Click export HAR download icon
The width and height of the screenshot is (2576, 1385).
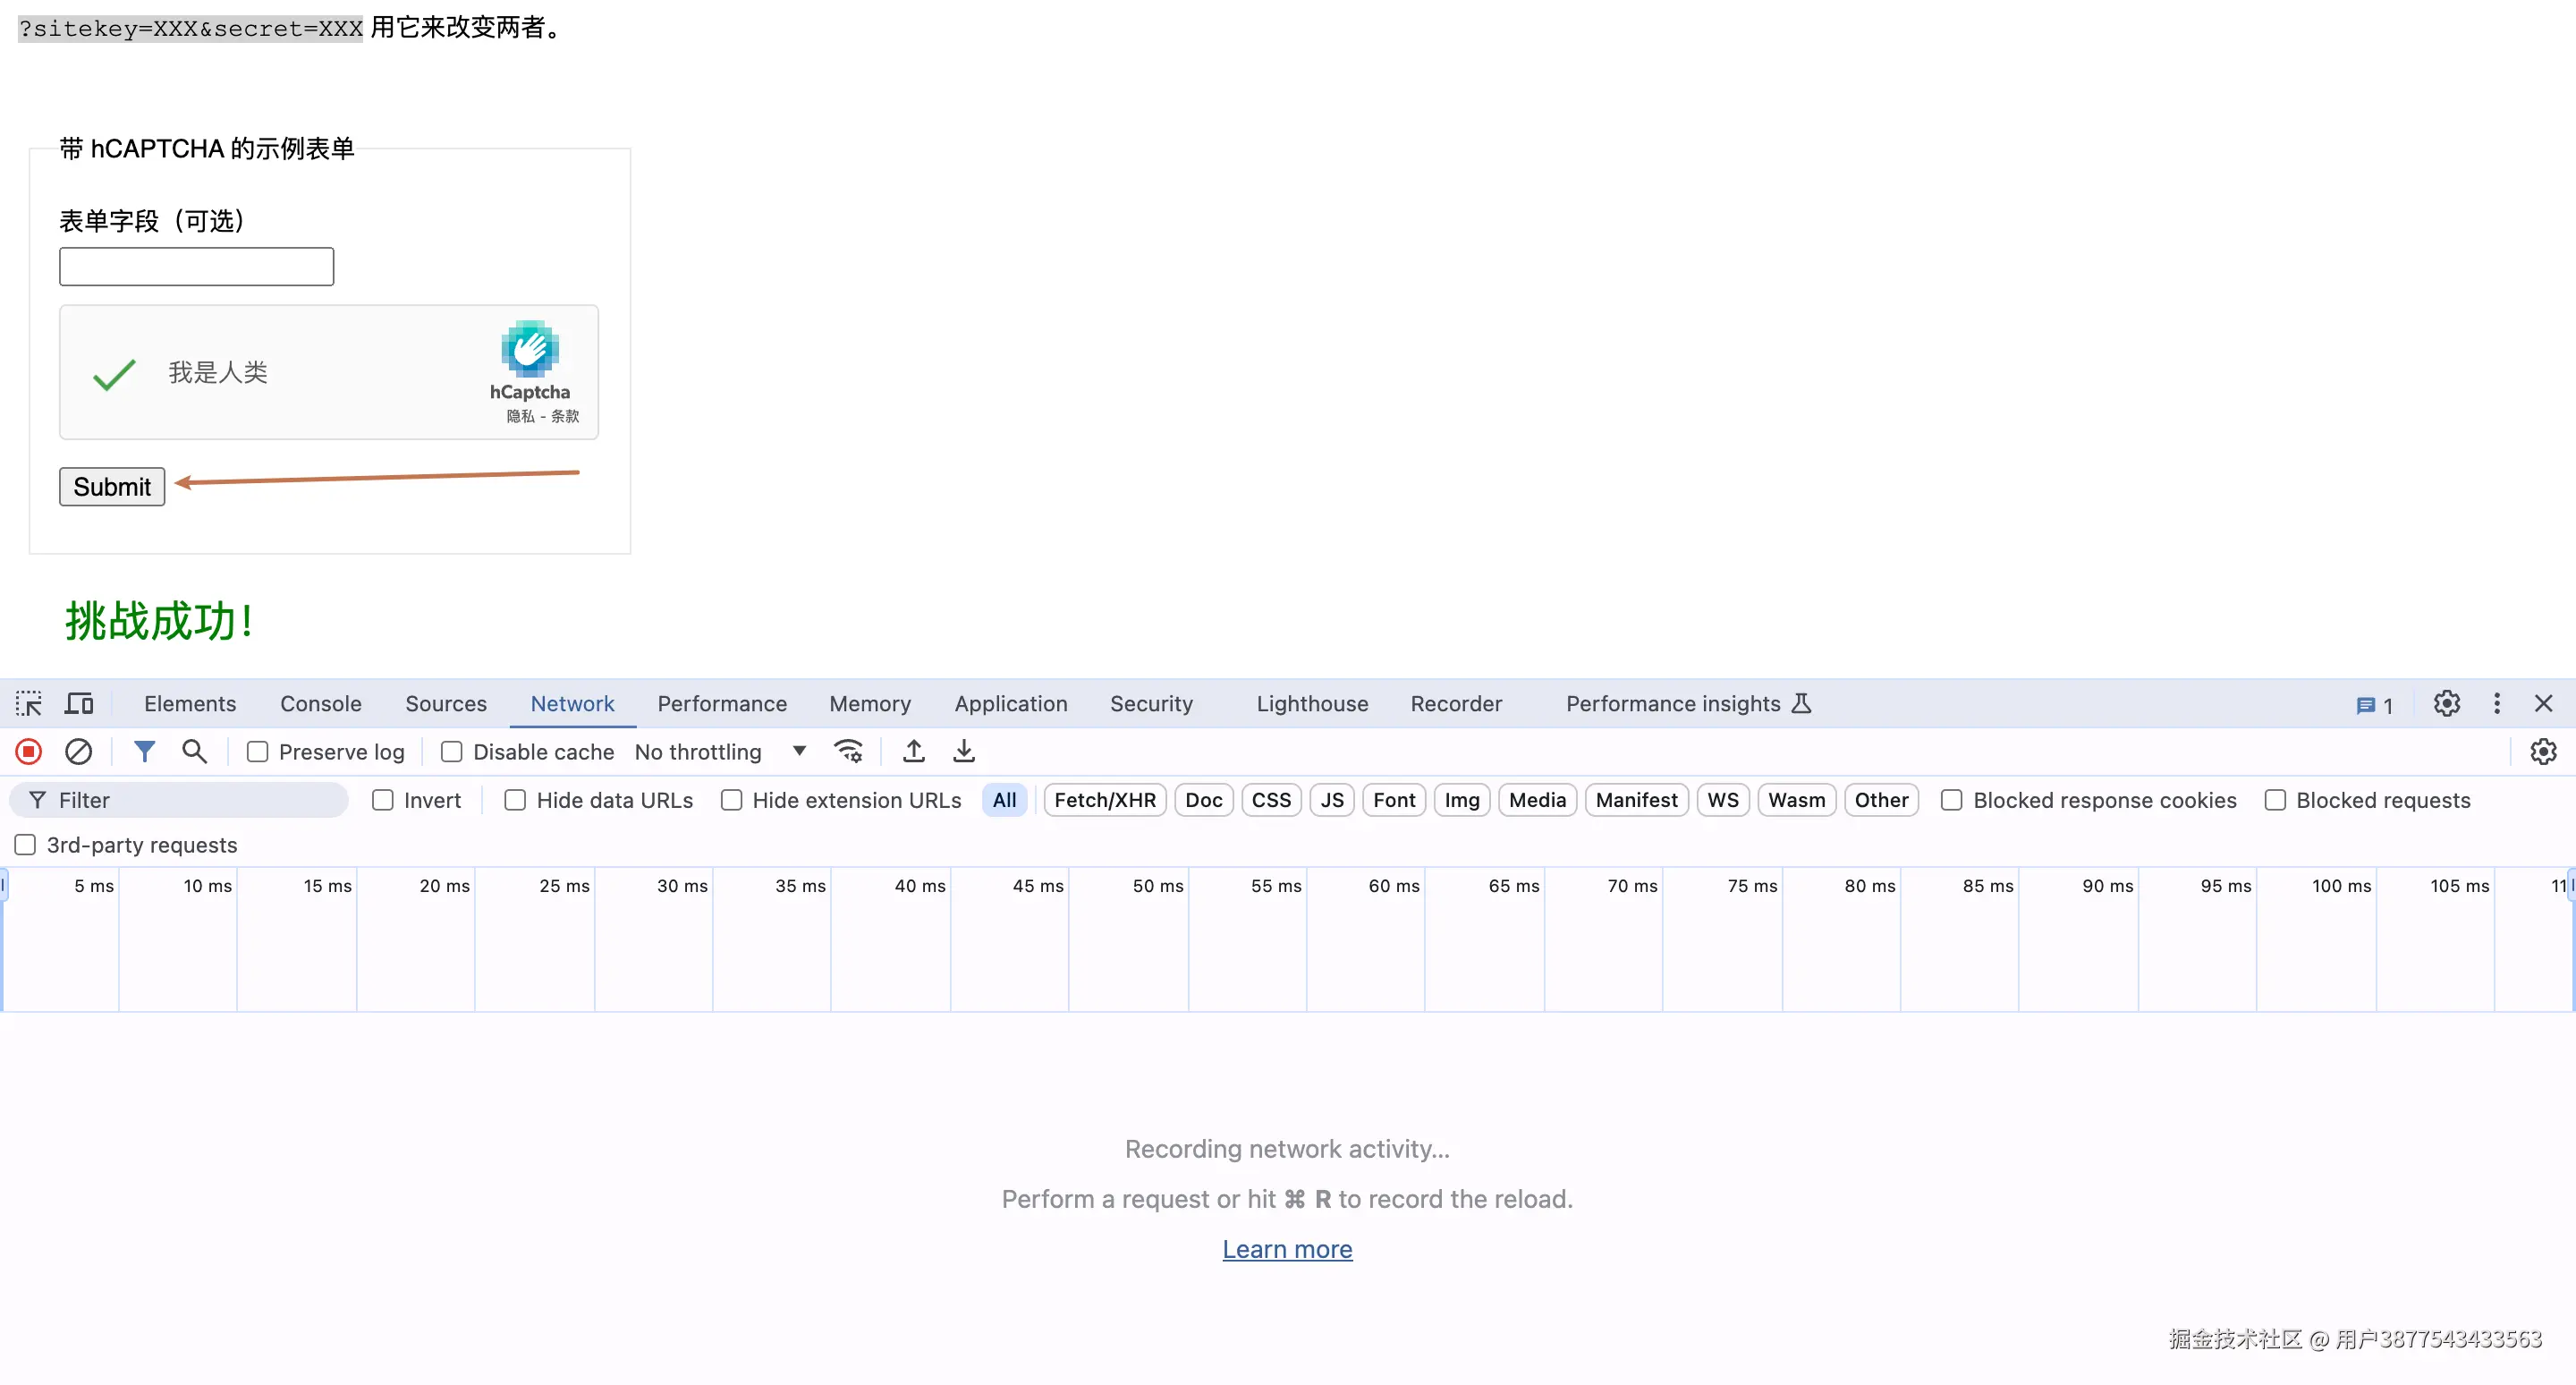click(963, 751)
